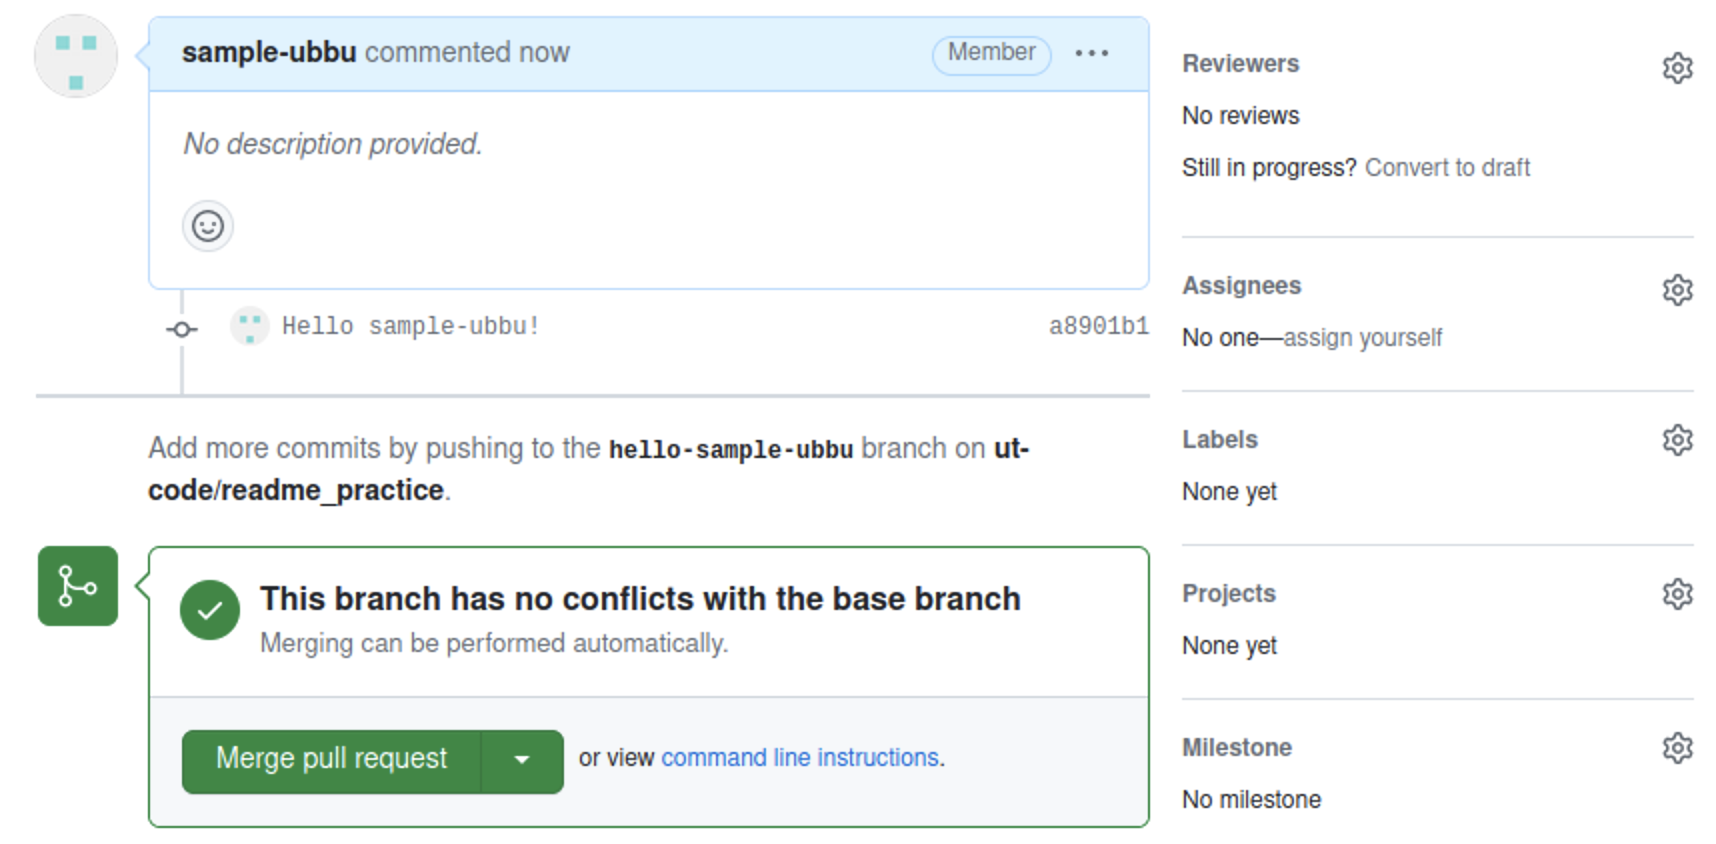1716x844 pixels.
Task: Click the 'No description provided.' text
Action: click(x=333, y=144)
